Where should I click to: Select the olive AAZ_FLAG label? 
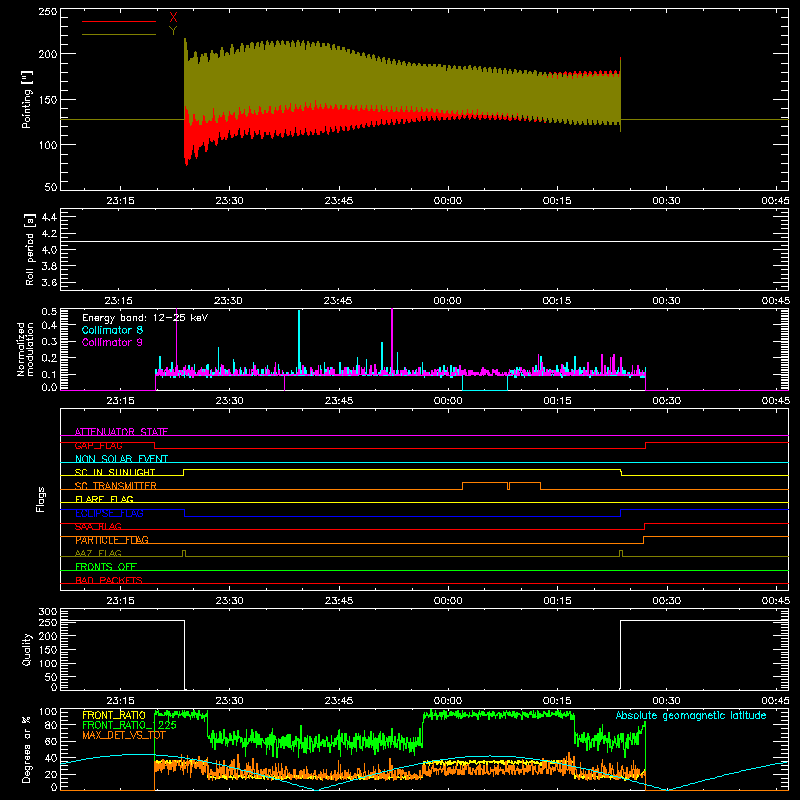click(98, 553)
